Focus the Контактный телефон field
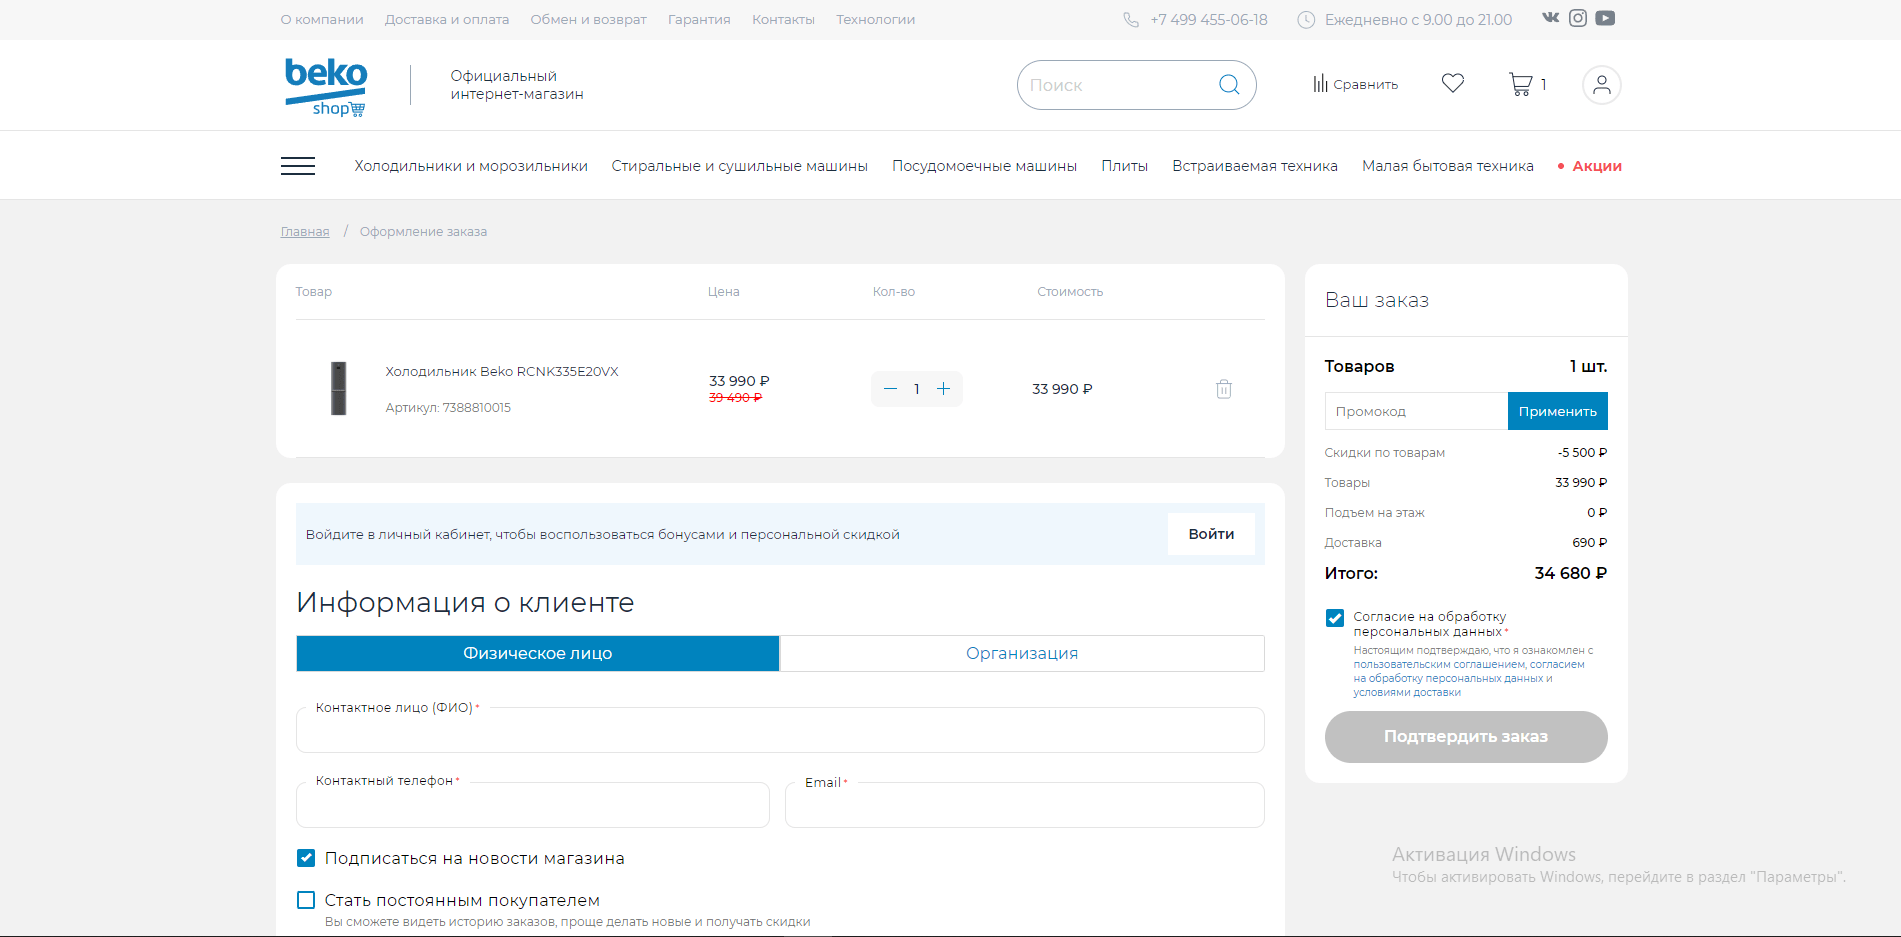This screenshot has width=1901, height=937. click(x=533, y=805)
